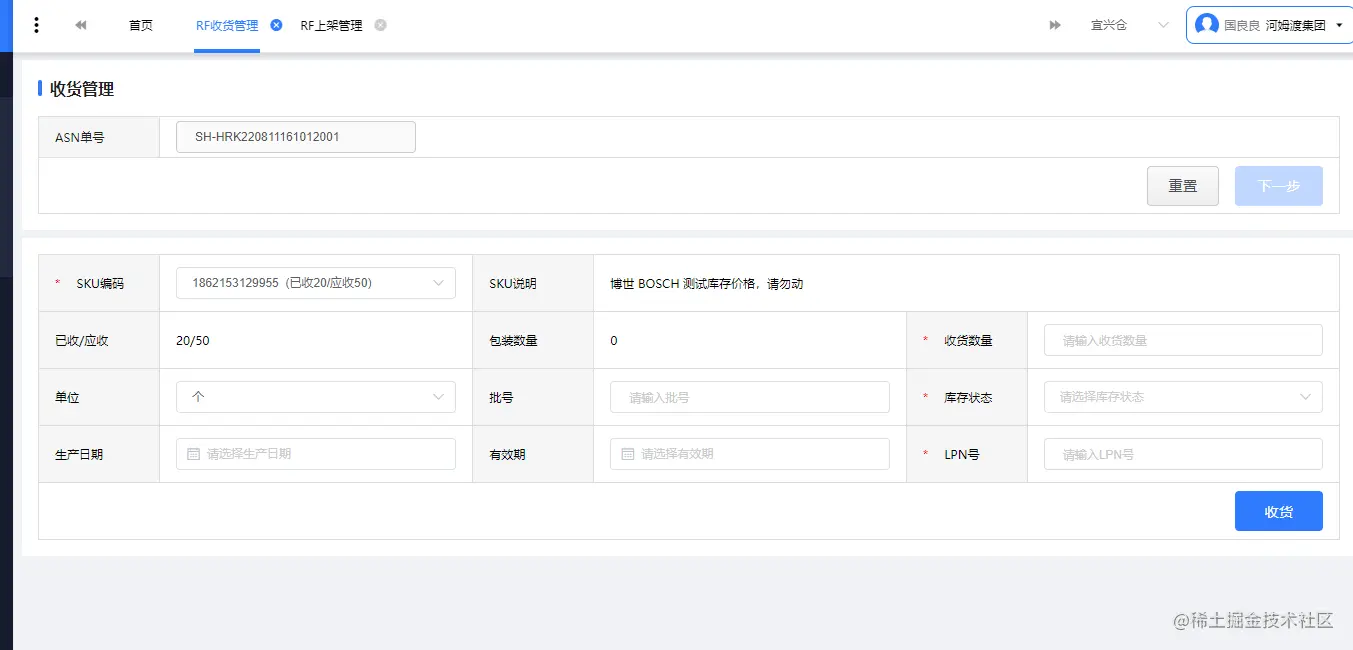Image resolution: width=1353 pixels, height=650 pixels.
Task: Open the 单位 unit dropdown
Action: 316,397
